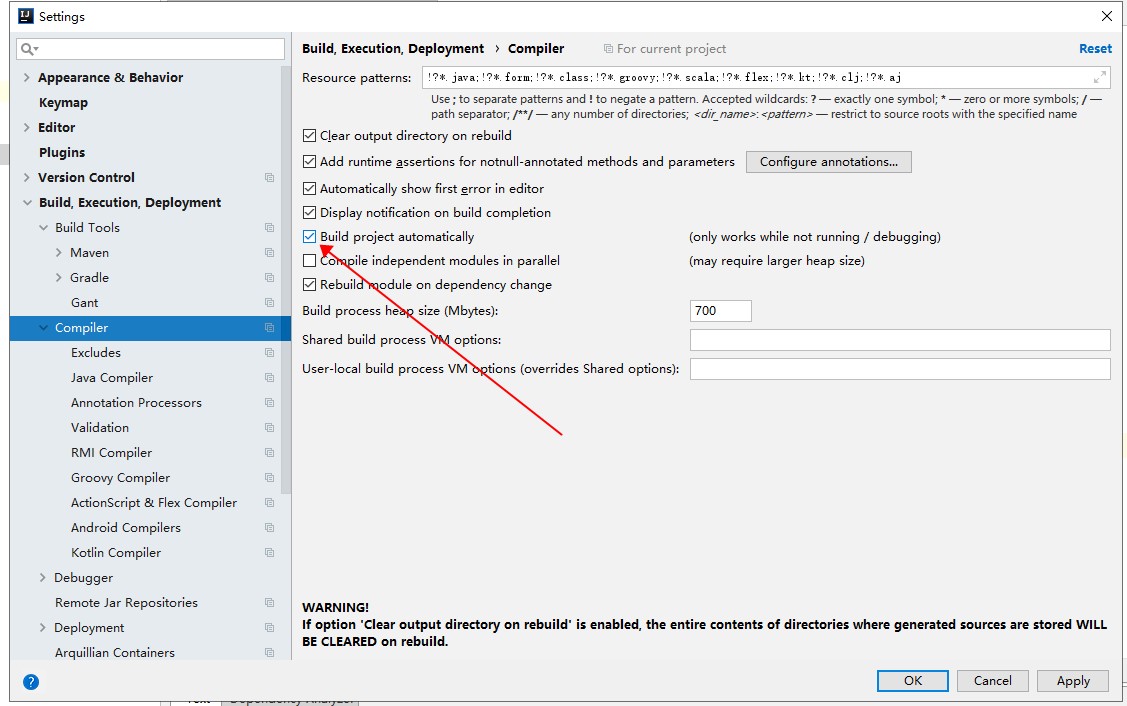Select the Plugins settings item
The image size is (1127, 706).
click(x=62, y=153)
